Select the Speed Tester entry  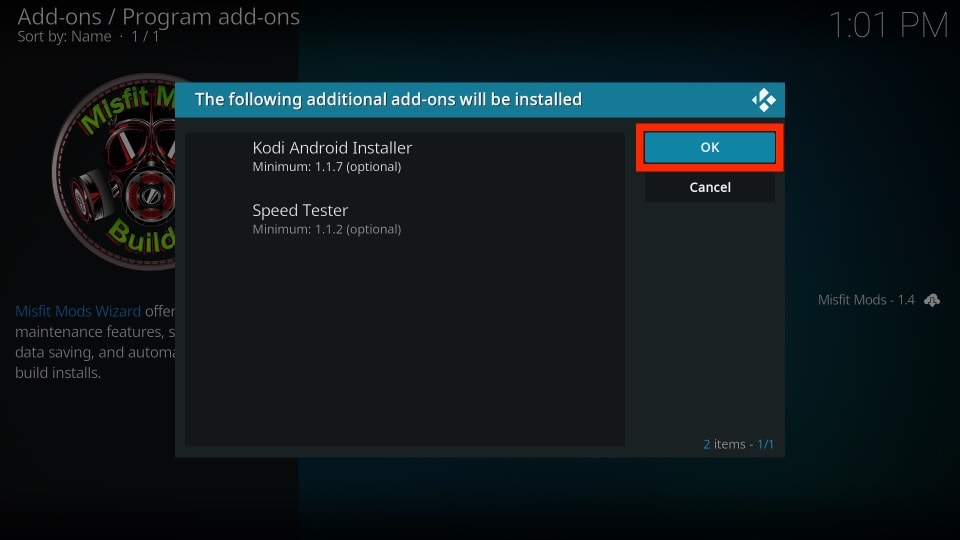click(x=405, y=219)
